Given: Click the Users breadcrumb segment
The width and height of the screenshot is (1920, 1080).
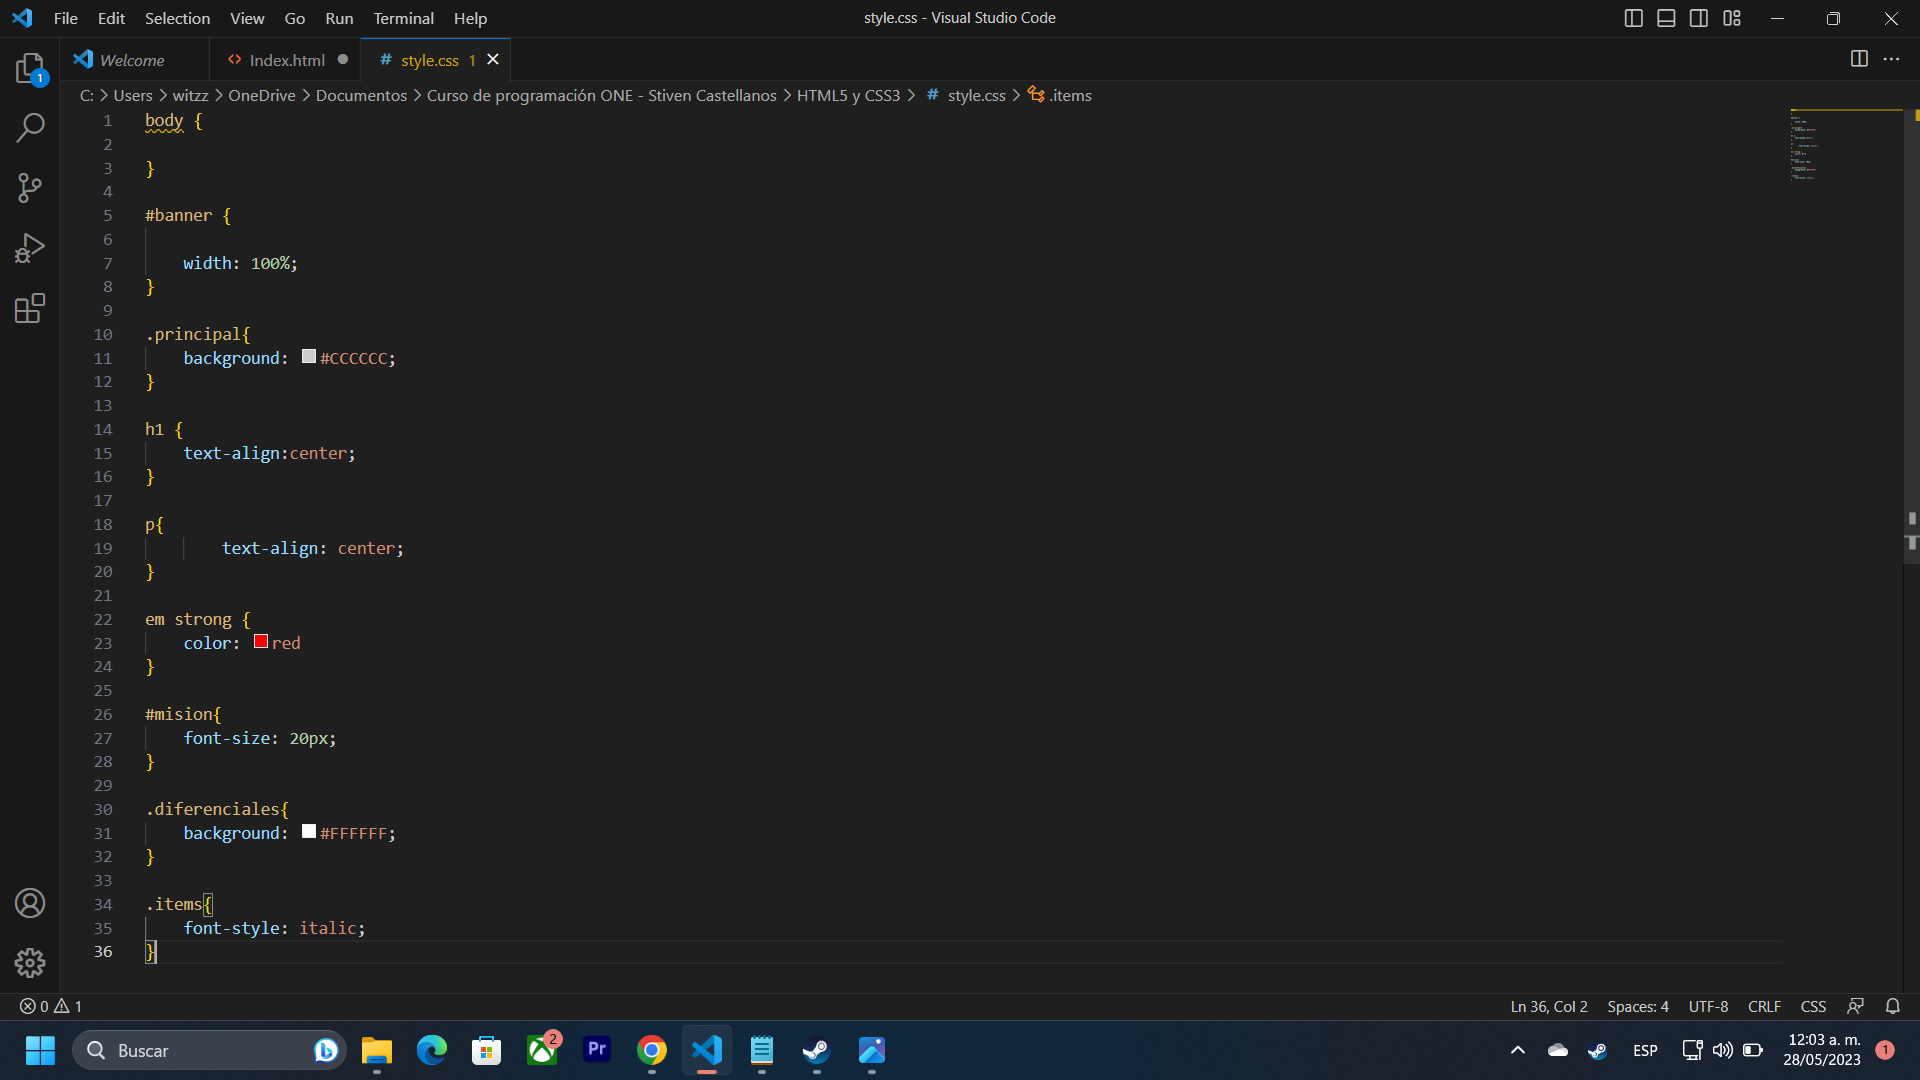Looking at the screenshot, I should (133, 95).
